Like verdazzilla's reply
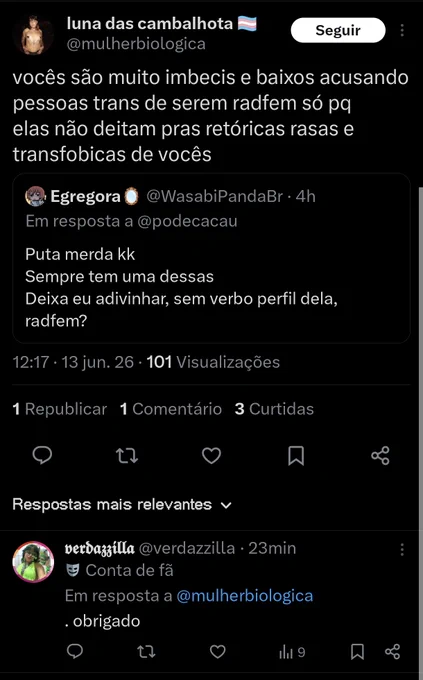423x680 pixels. coord(217,651)
